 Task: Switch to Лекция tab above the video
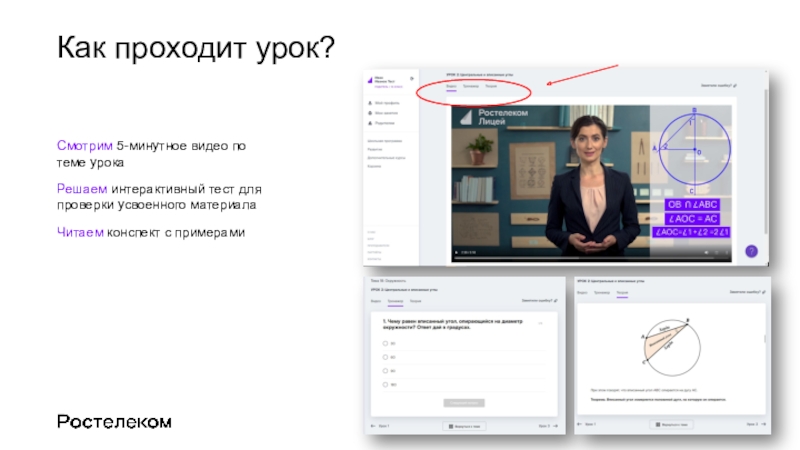(x=491, y=87)
